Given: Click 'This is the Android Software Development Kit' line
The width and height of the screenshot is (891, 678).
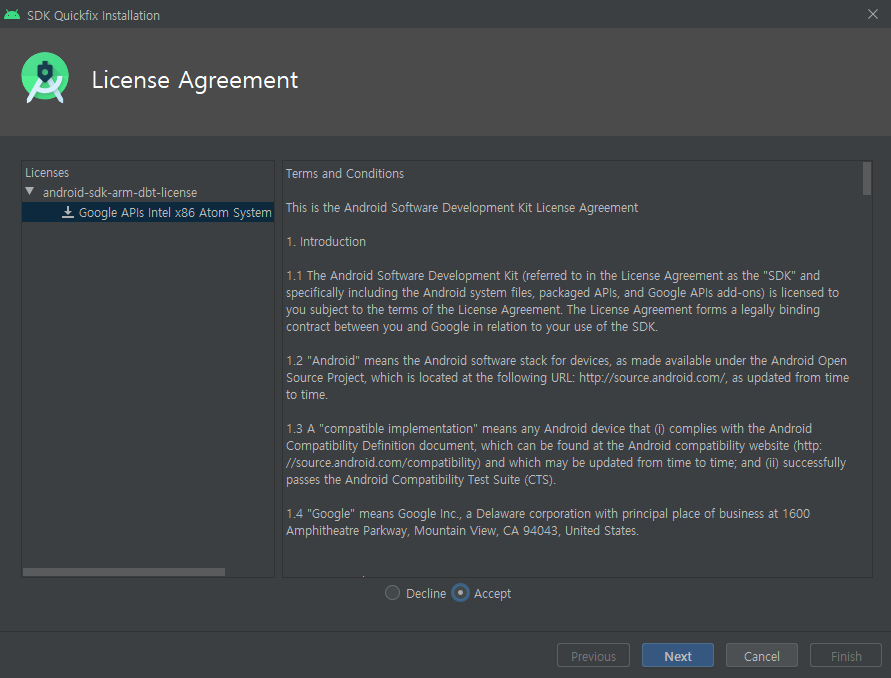Looking at the screenshot, I should pyautogui.click(x=461, y=207).
